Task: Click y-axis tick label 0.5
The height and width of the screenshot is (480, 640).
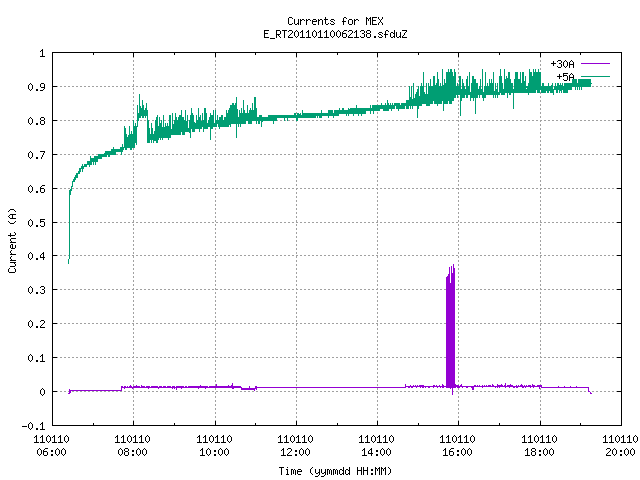Action: (x=36, y=222)
